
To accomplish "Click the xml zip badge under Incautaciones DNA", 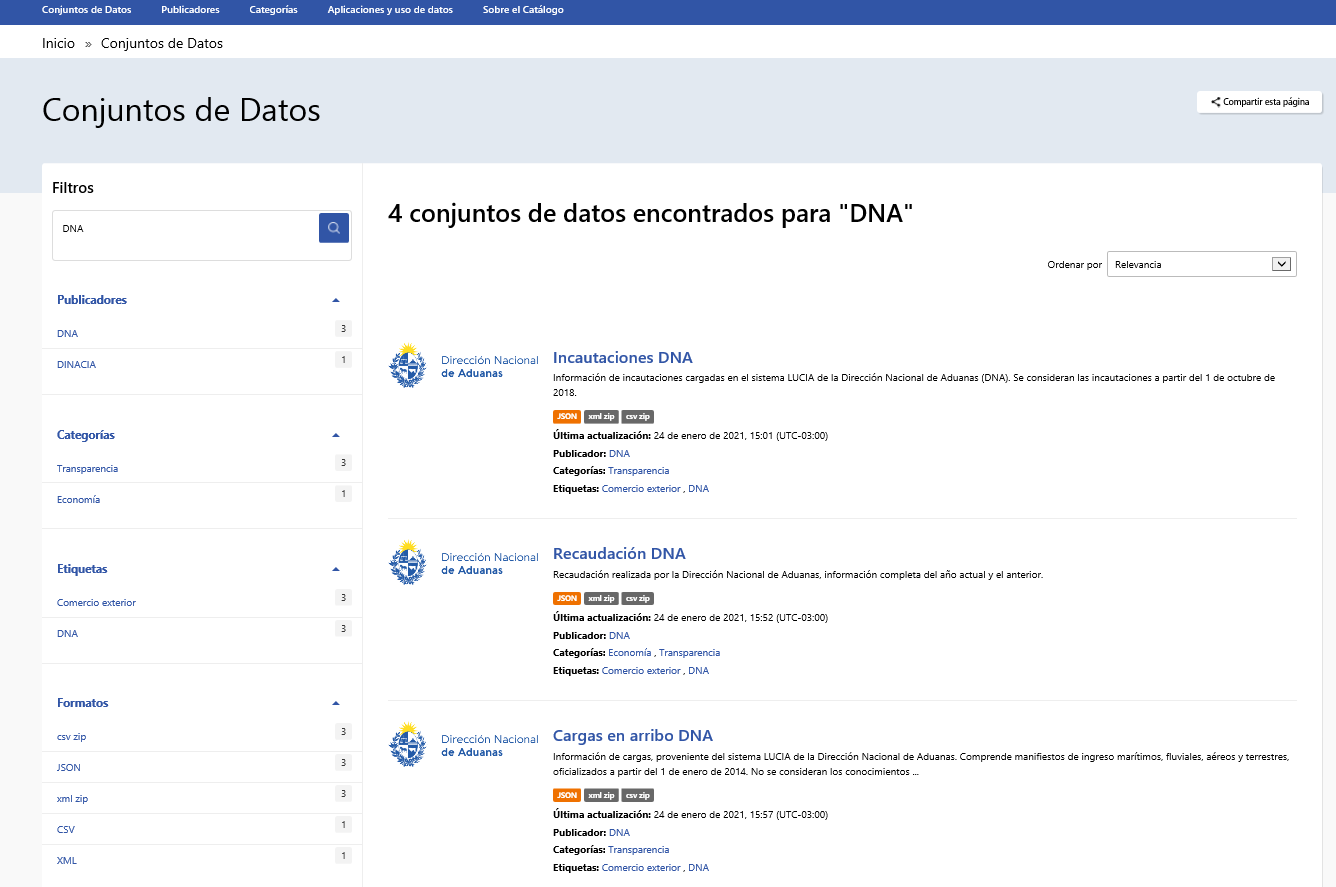I will [x=601, y=417].
